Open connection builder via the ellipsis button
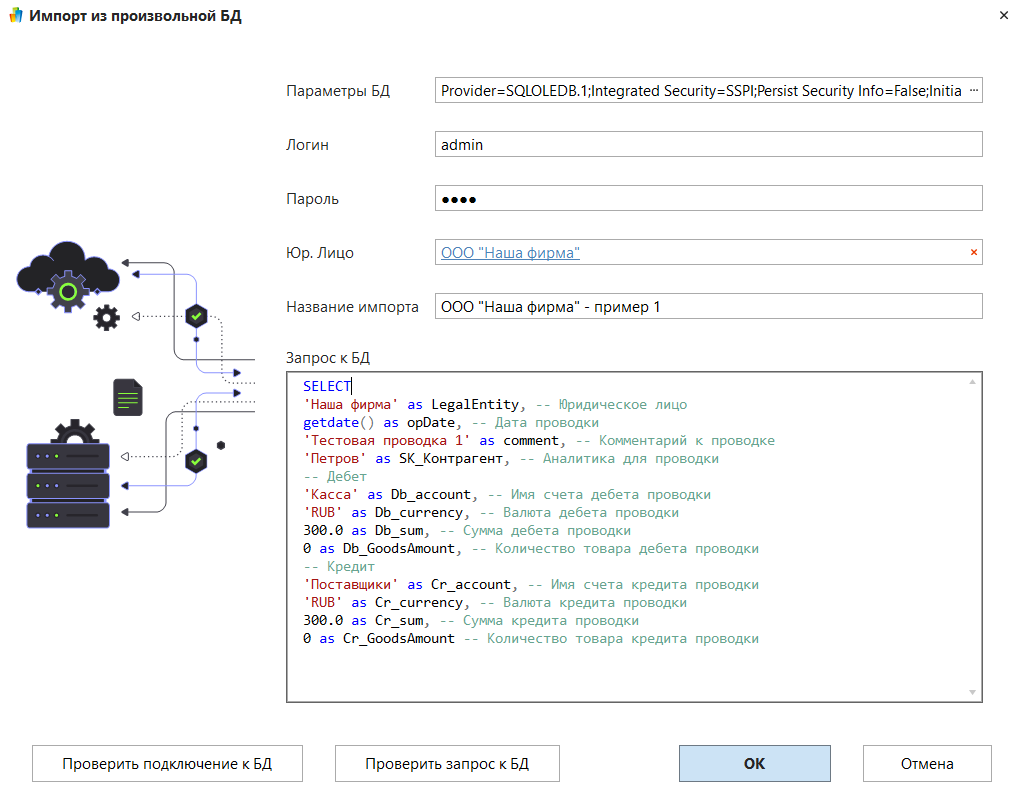 975,90
